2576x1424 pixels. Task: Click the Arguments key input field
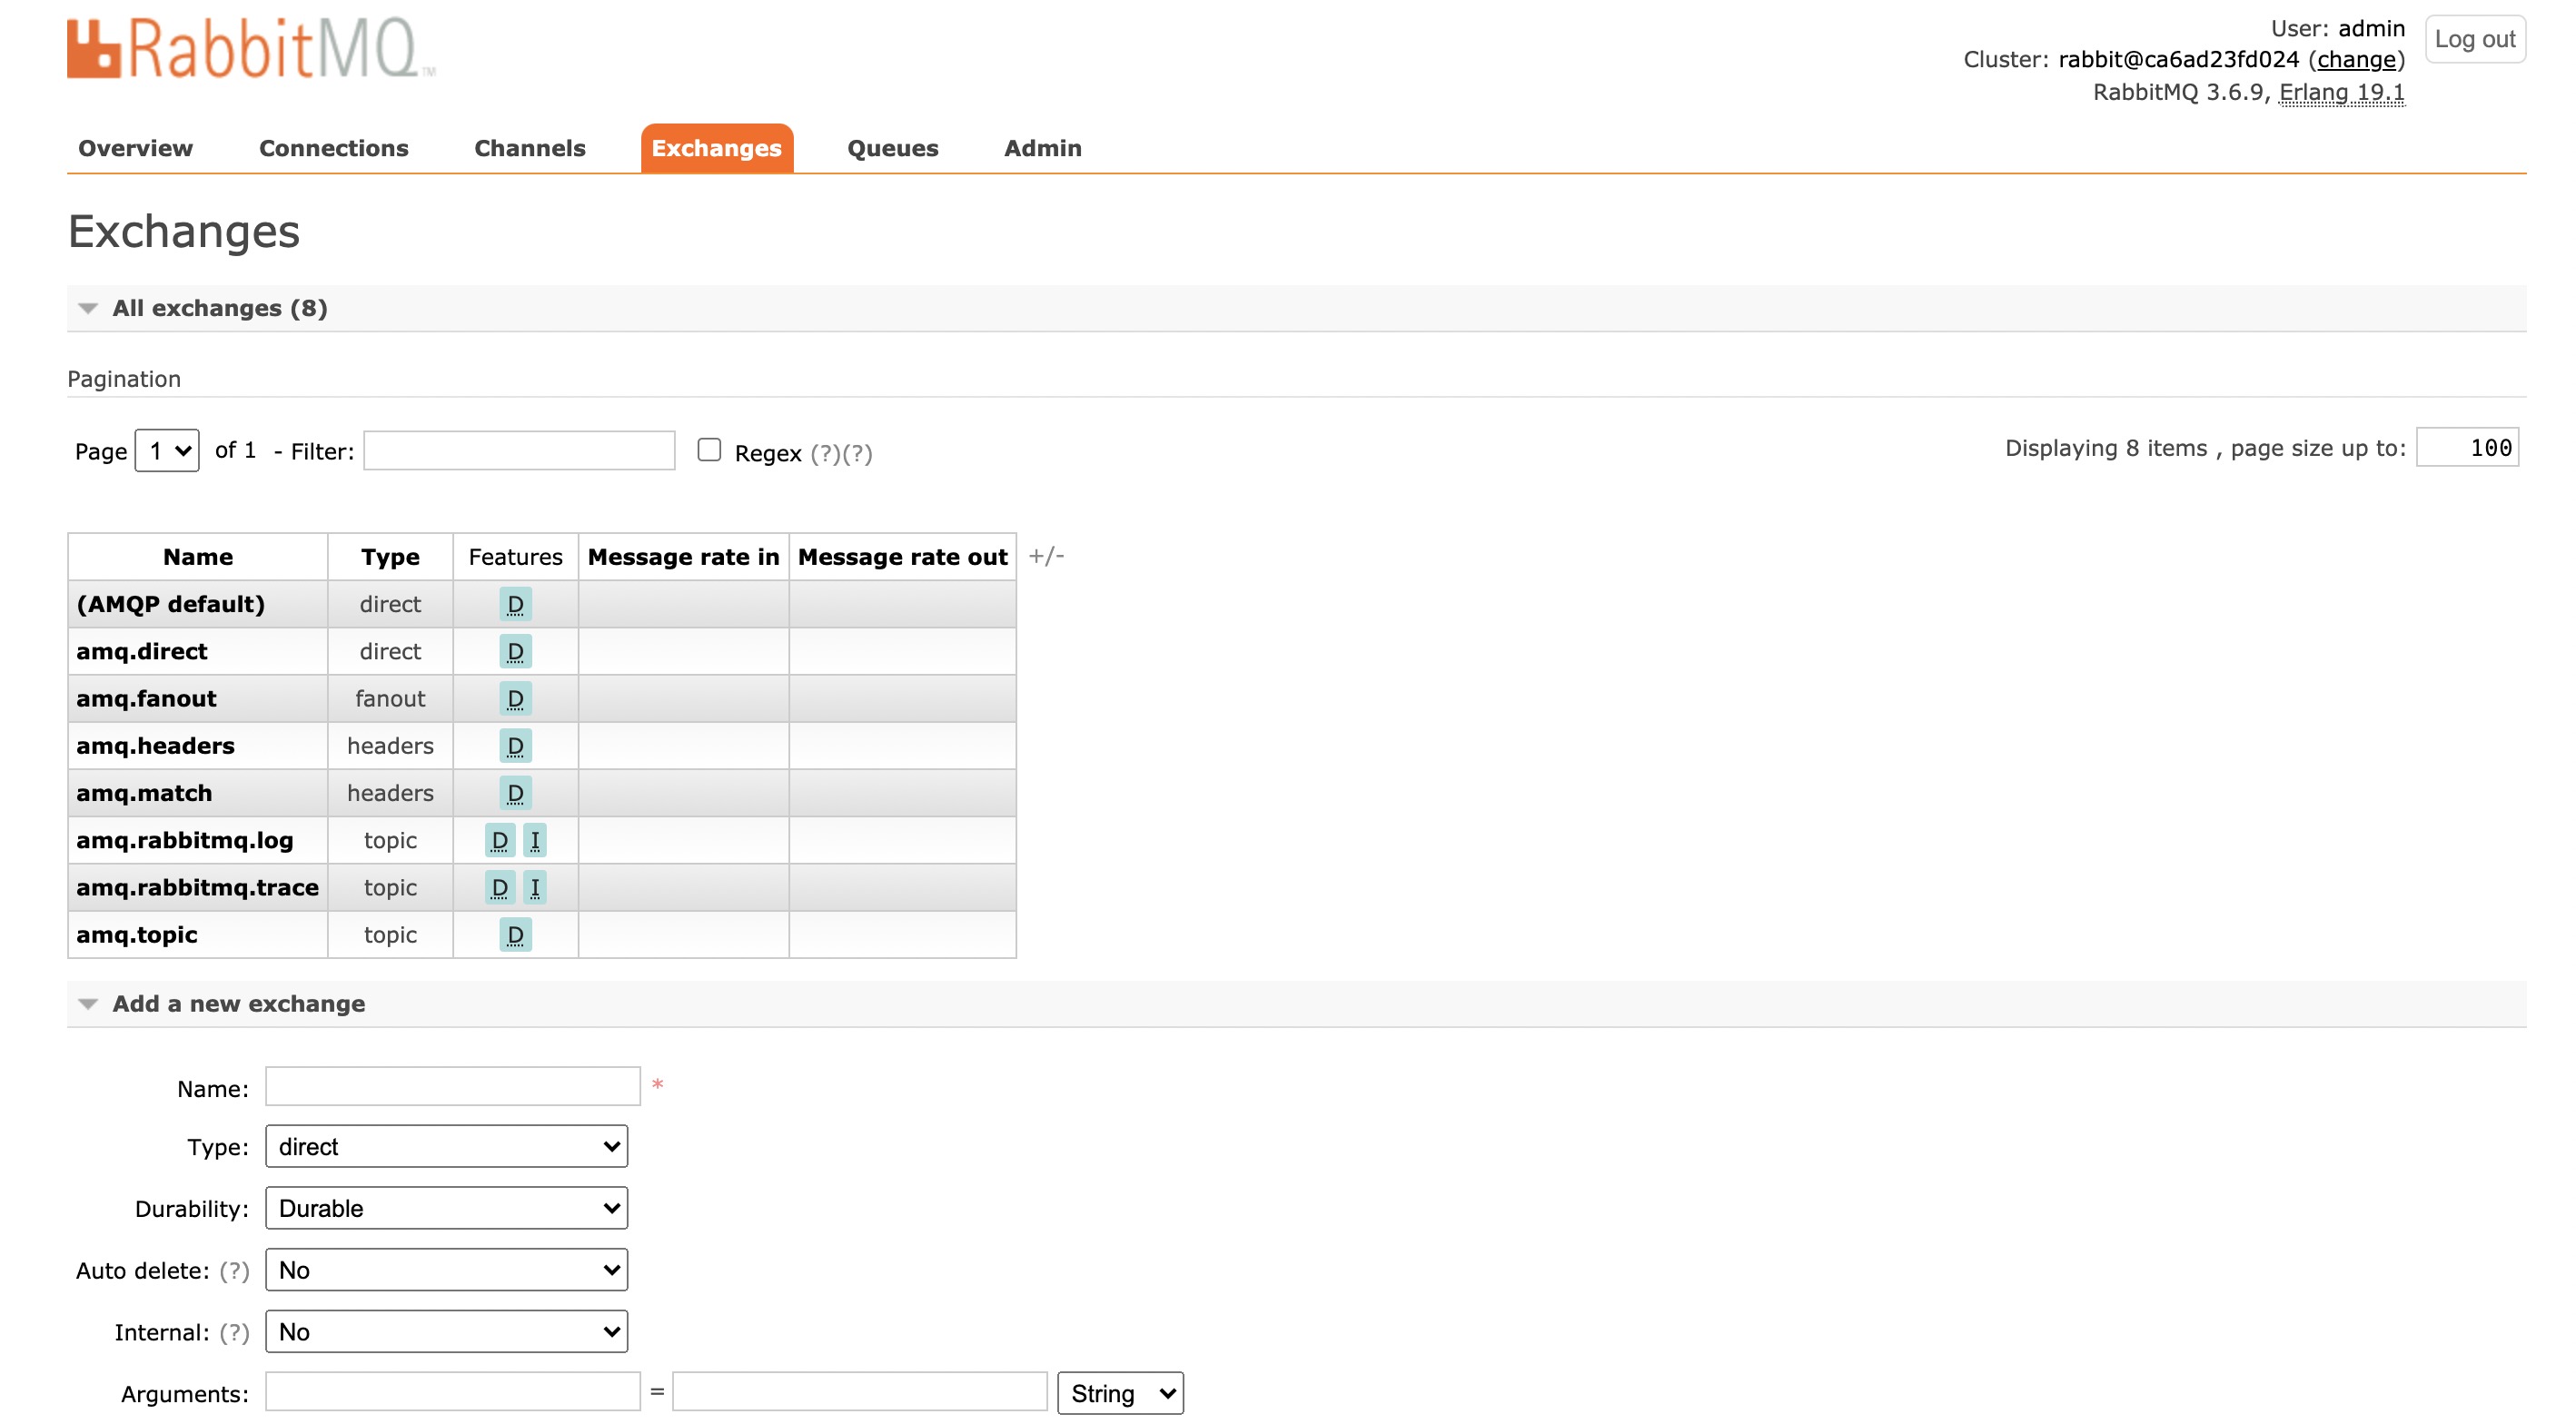(x=453, y=1392)
